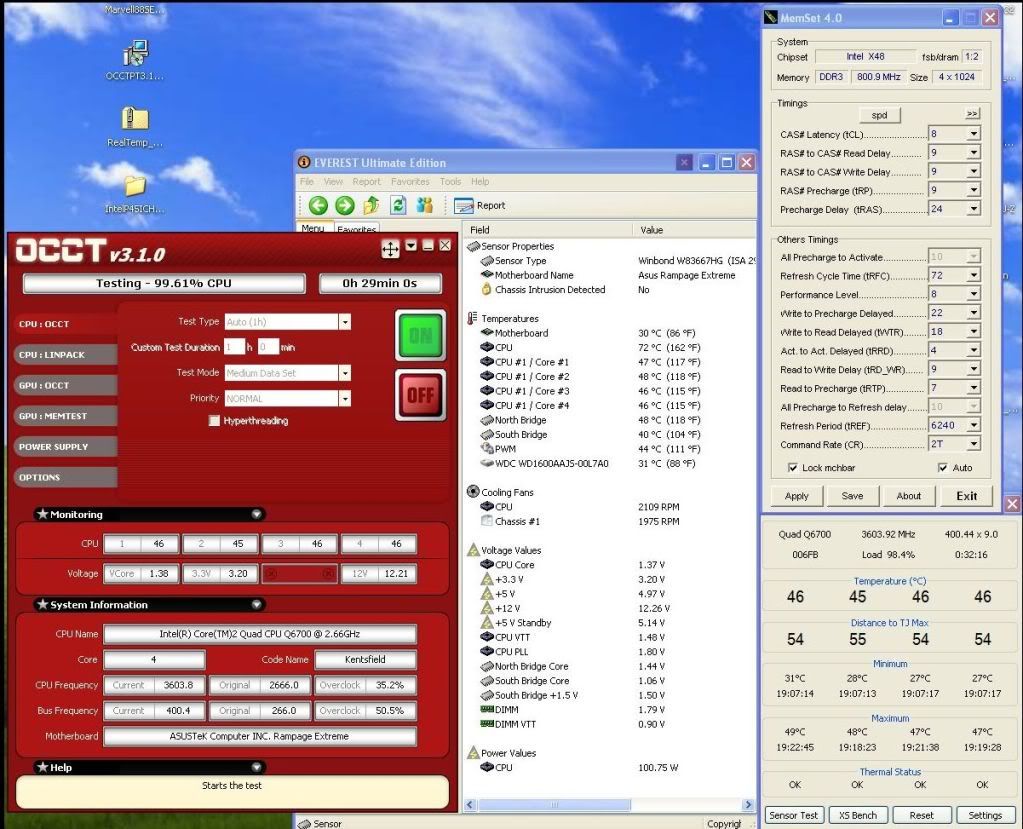The image size is (1023, 829).
Task: Click the EVEREST horizontal scrollbar thumb
Action: coord(554,805)
